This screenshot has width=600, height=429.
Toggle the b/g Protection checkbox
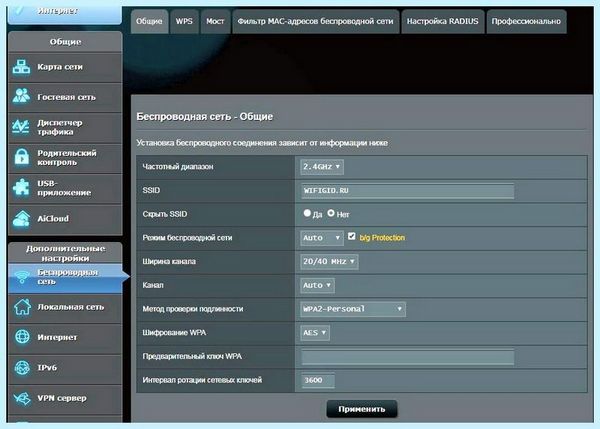click(352, 237)
